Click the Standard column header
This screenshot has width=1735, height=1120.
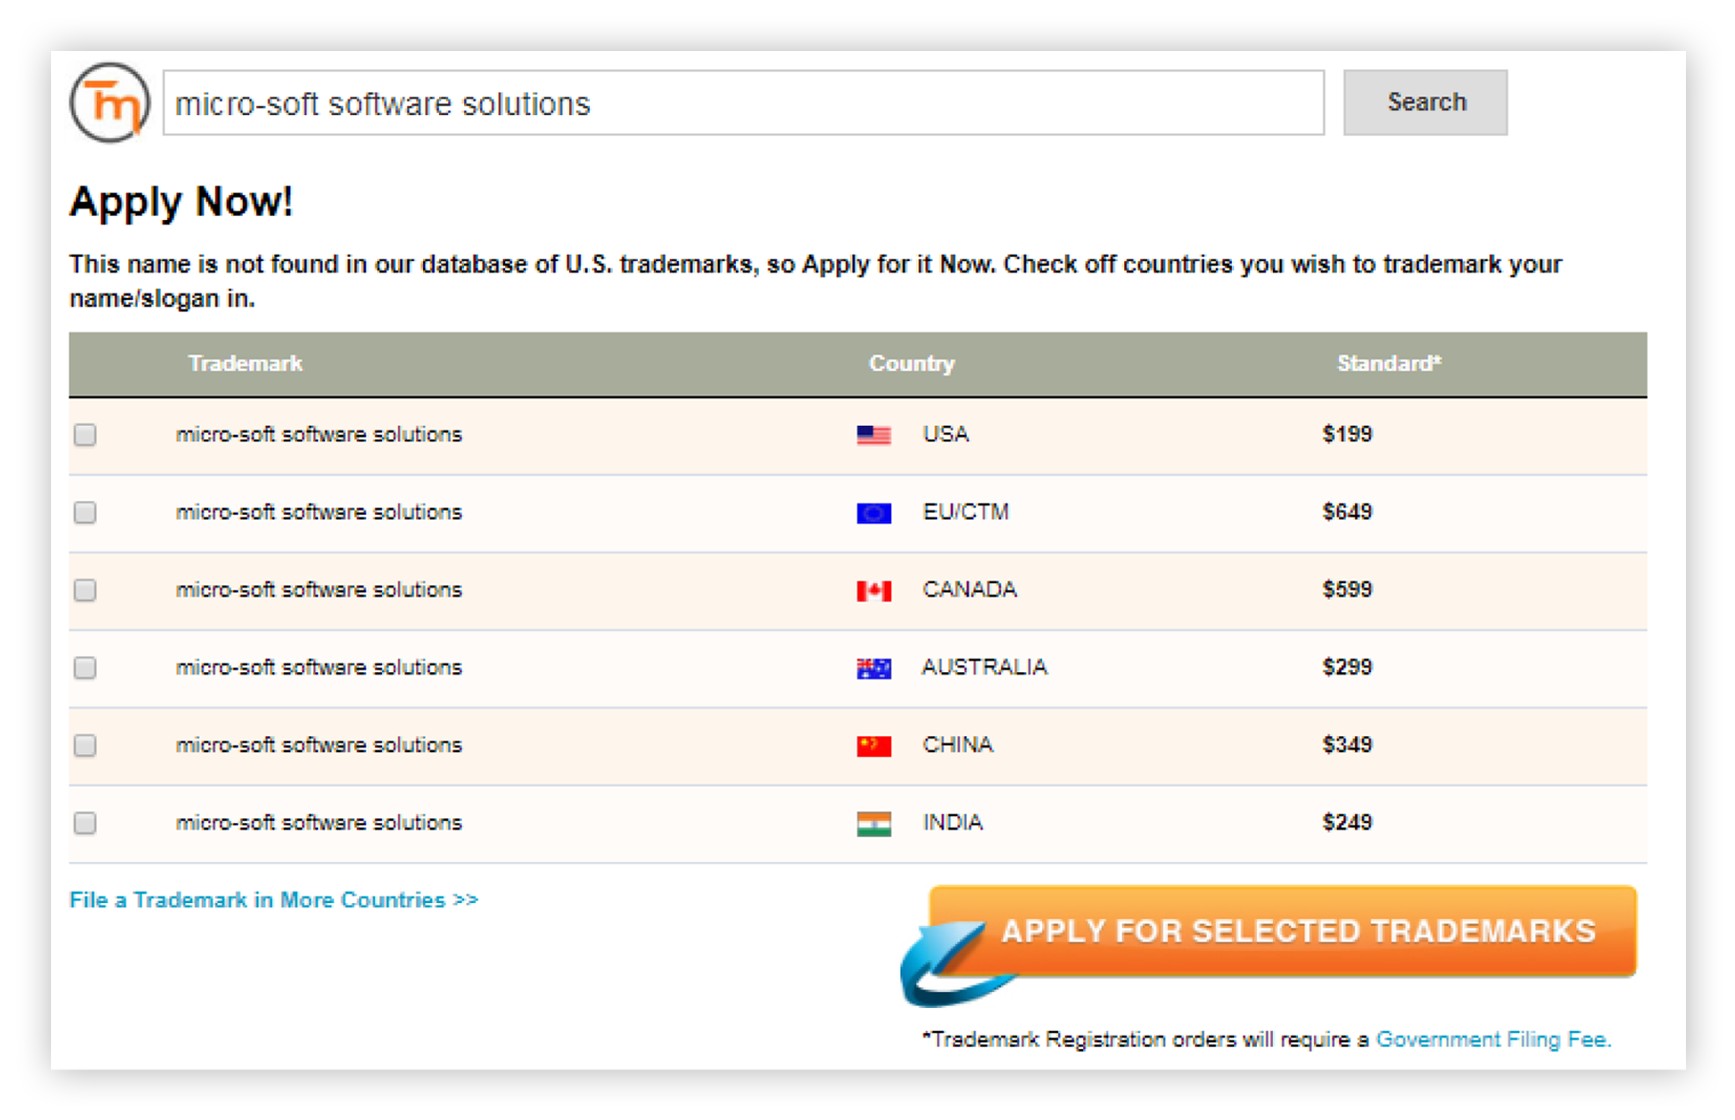click(1388, 364)
